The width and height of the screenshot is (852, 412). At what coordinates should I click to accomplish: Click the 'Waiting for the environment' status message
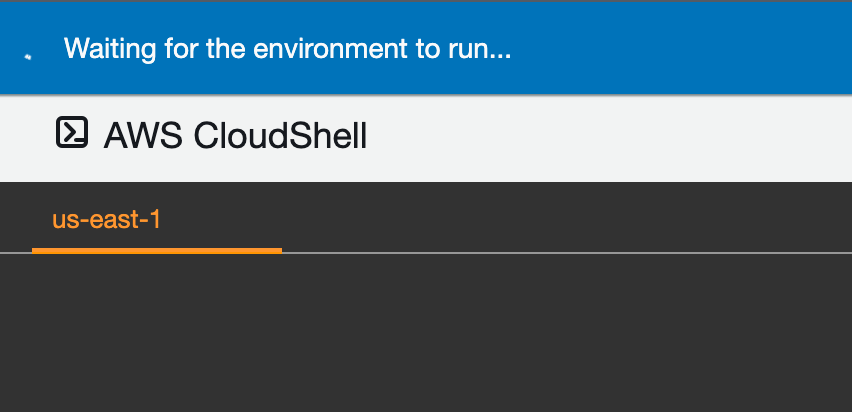(287, 49)
